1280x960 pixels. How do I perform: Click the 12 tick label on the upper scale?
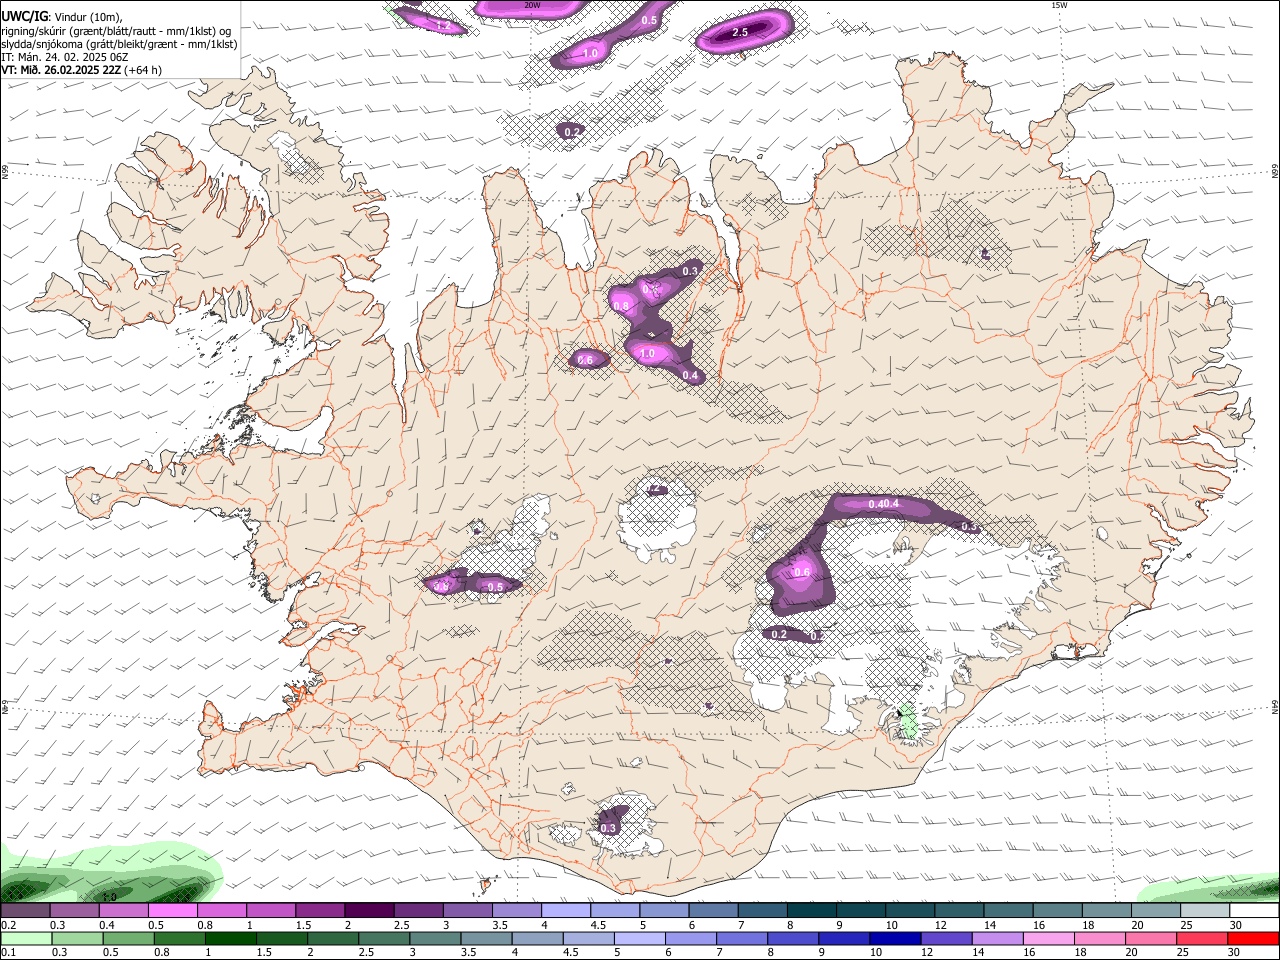point(941,925)
